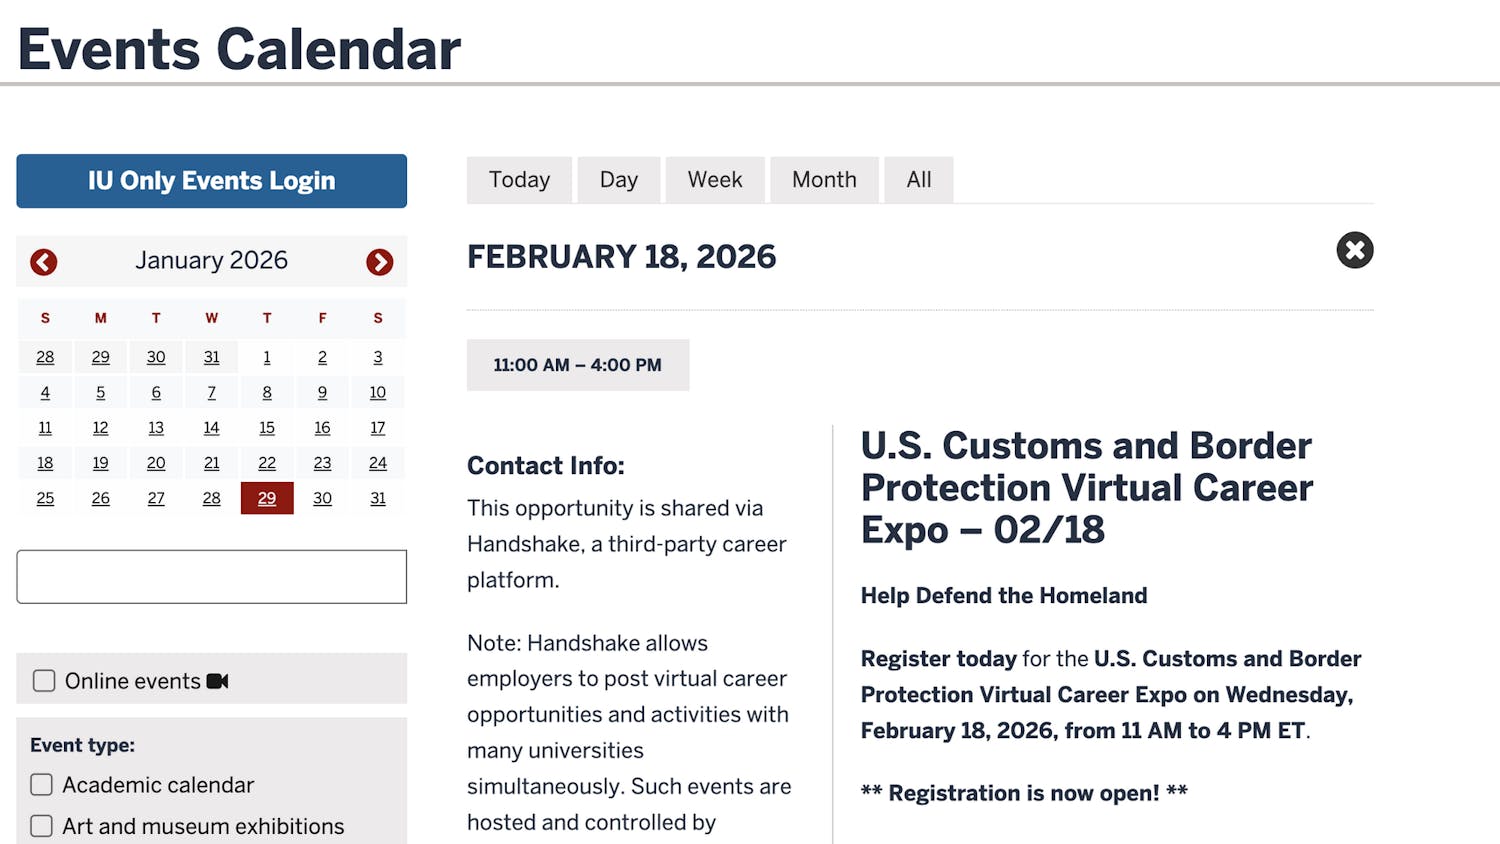Enable the Academic calendar filter
The width and height of the screenshot is (1500, 844).
[x=42, y=785]
